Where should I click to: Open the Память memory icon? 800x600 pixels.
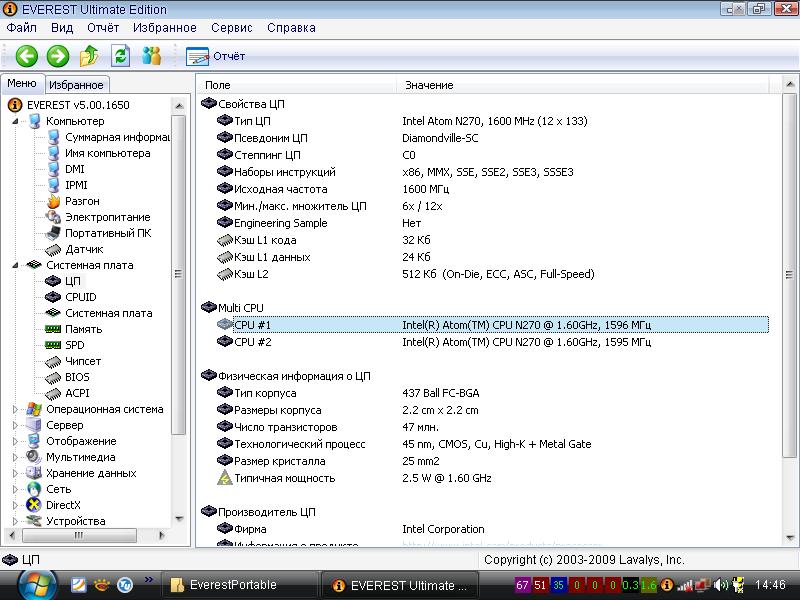[53, 329]
